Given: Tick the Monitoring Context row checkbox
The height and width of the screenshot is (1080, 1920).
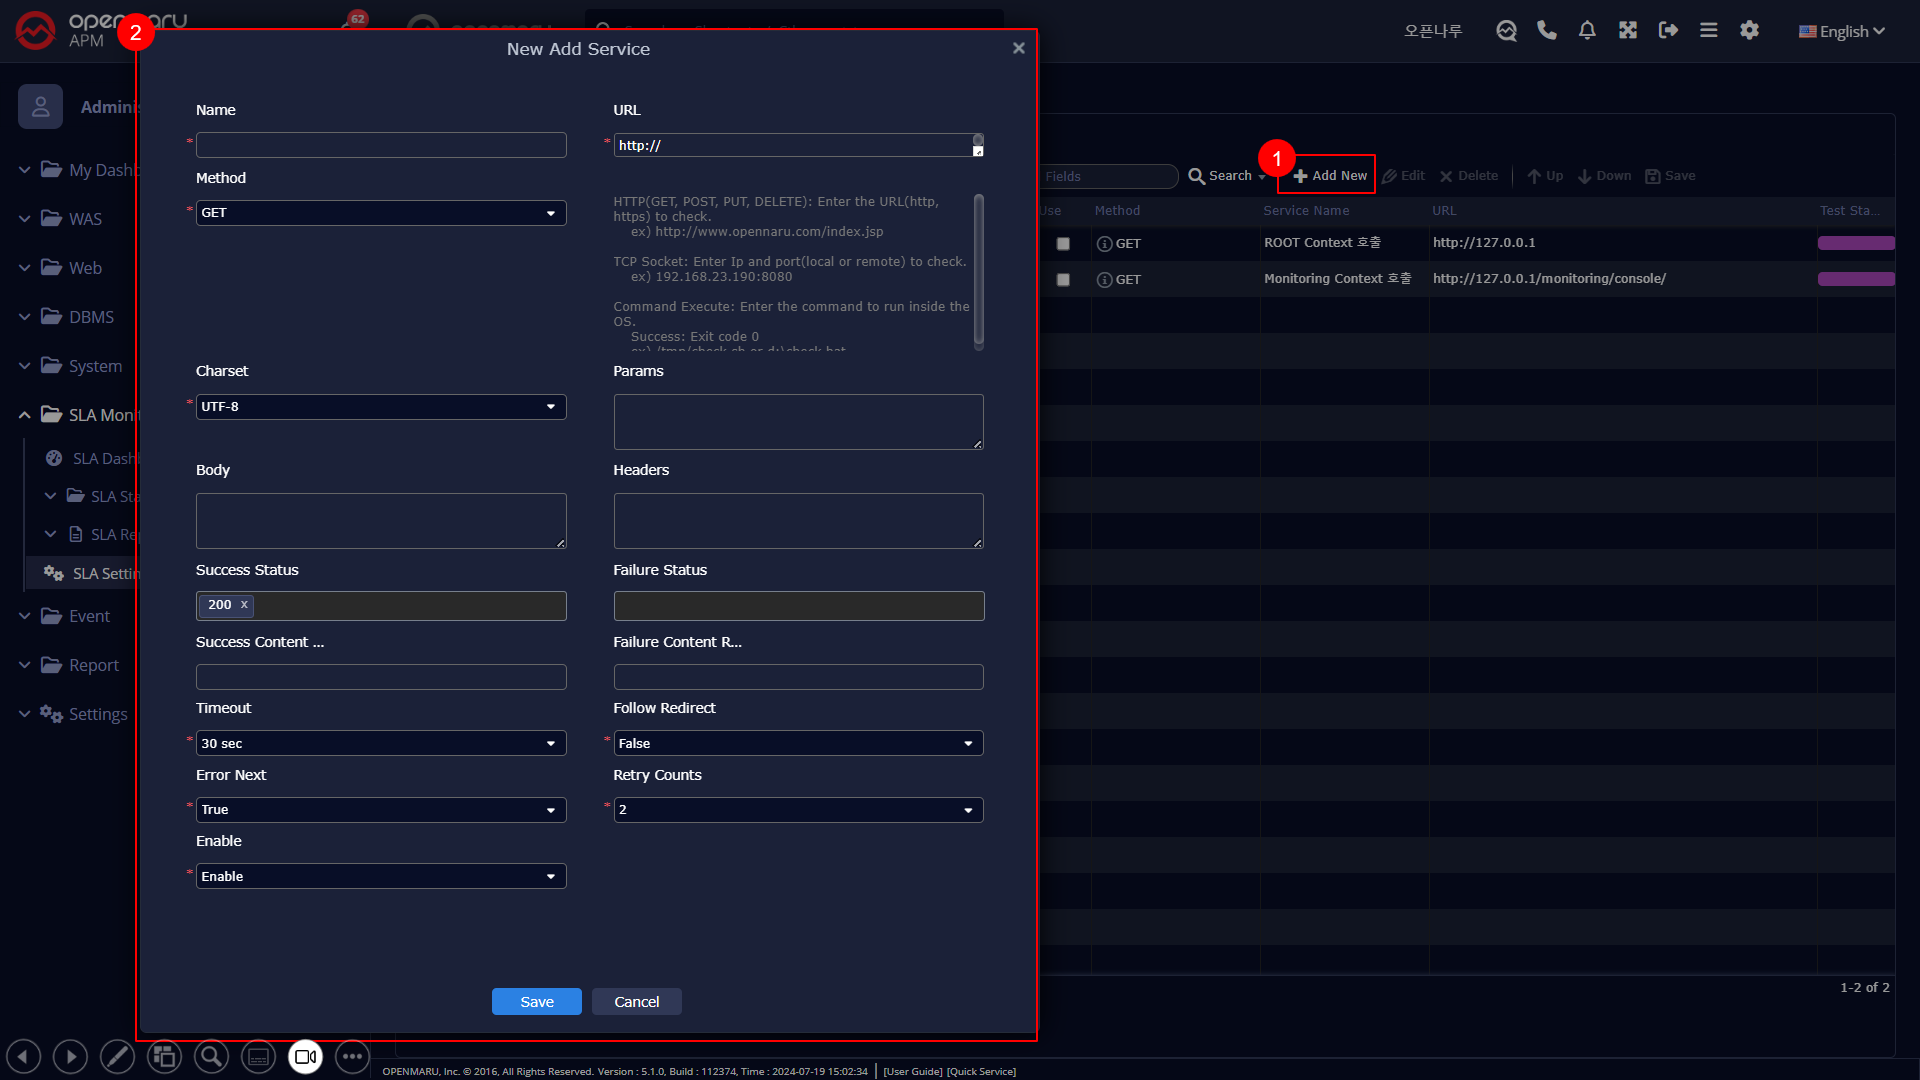Looking at the screenshot, I should pos(1063,280).
